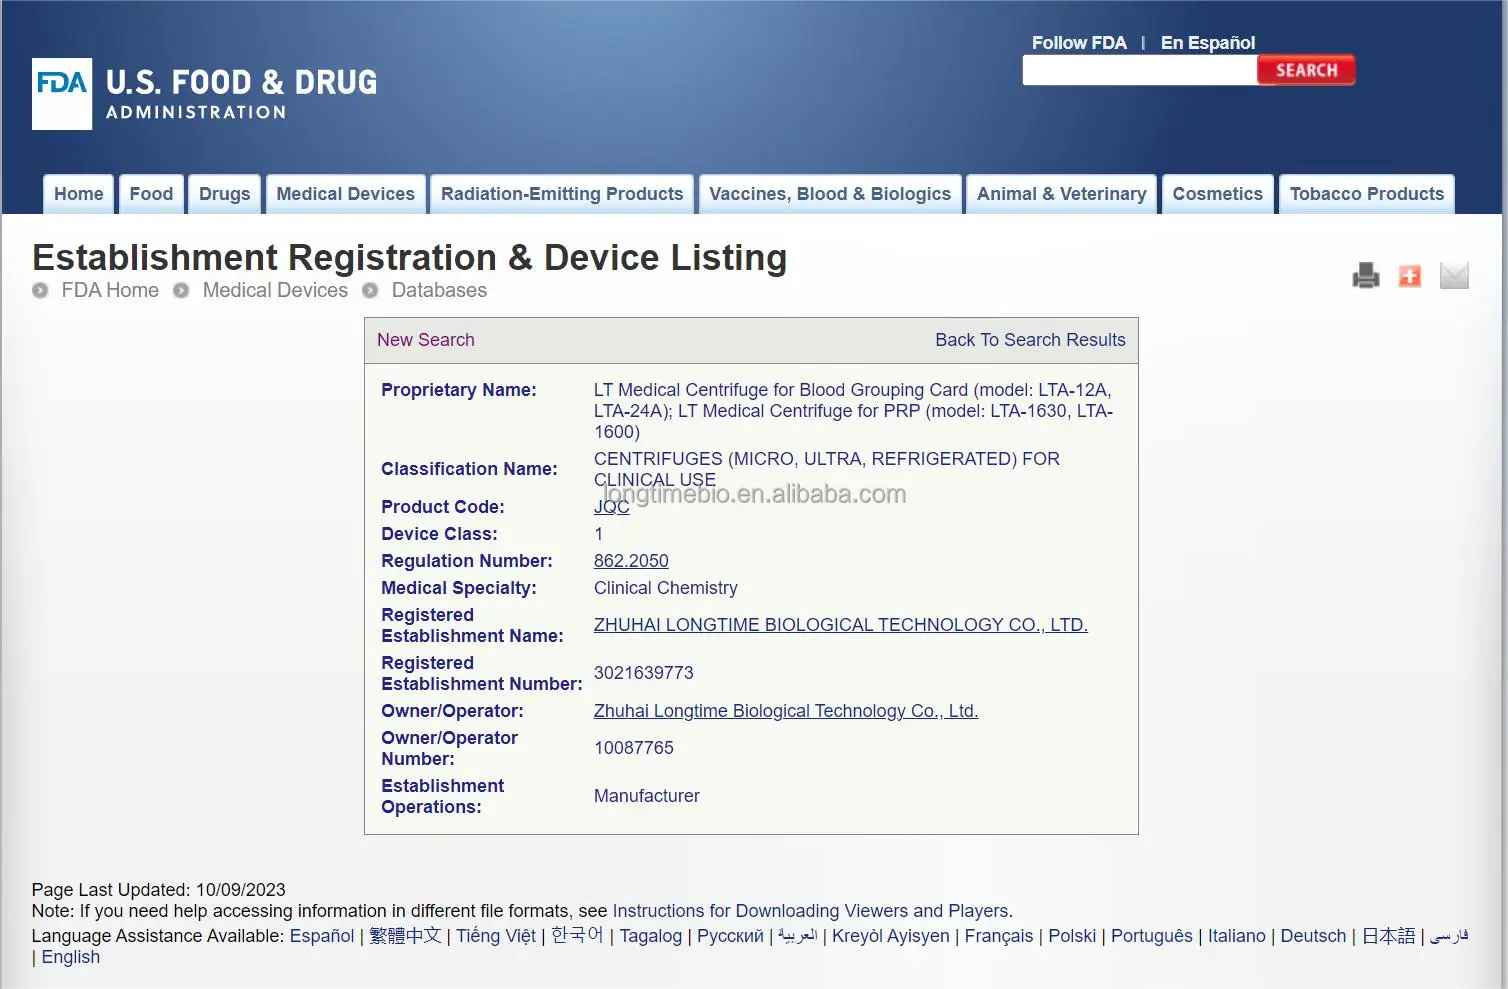Open regulation number 862.2050 link
The height and width of the screenshot is (989, 1508).
tap(630, 561)
